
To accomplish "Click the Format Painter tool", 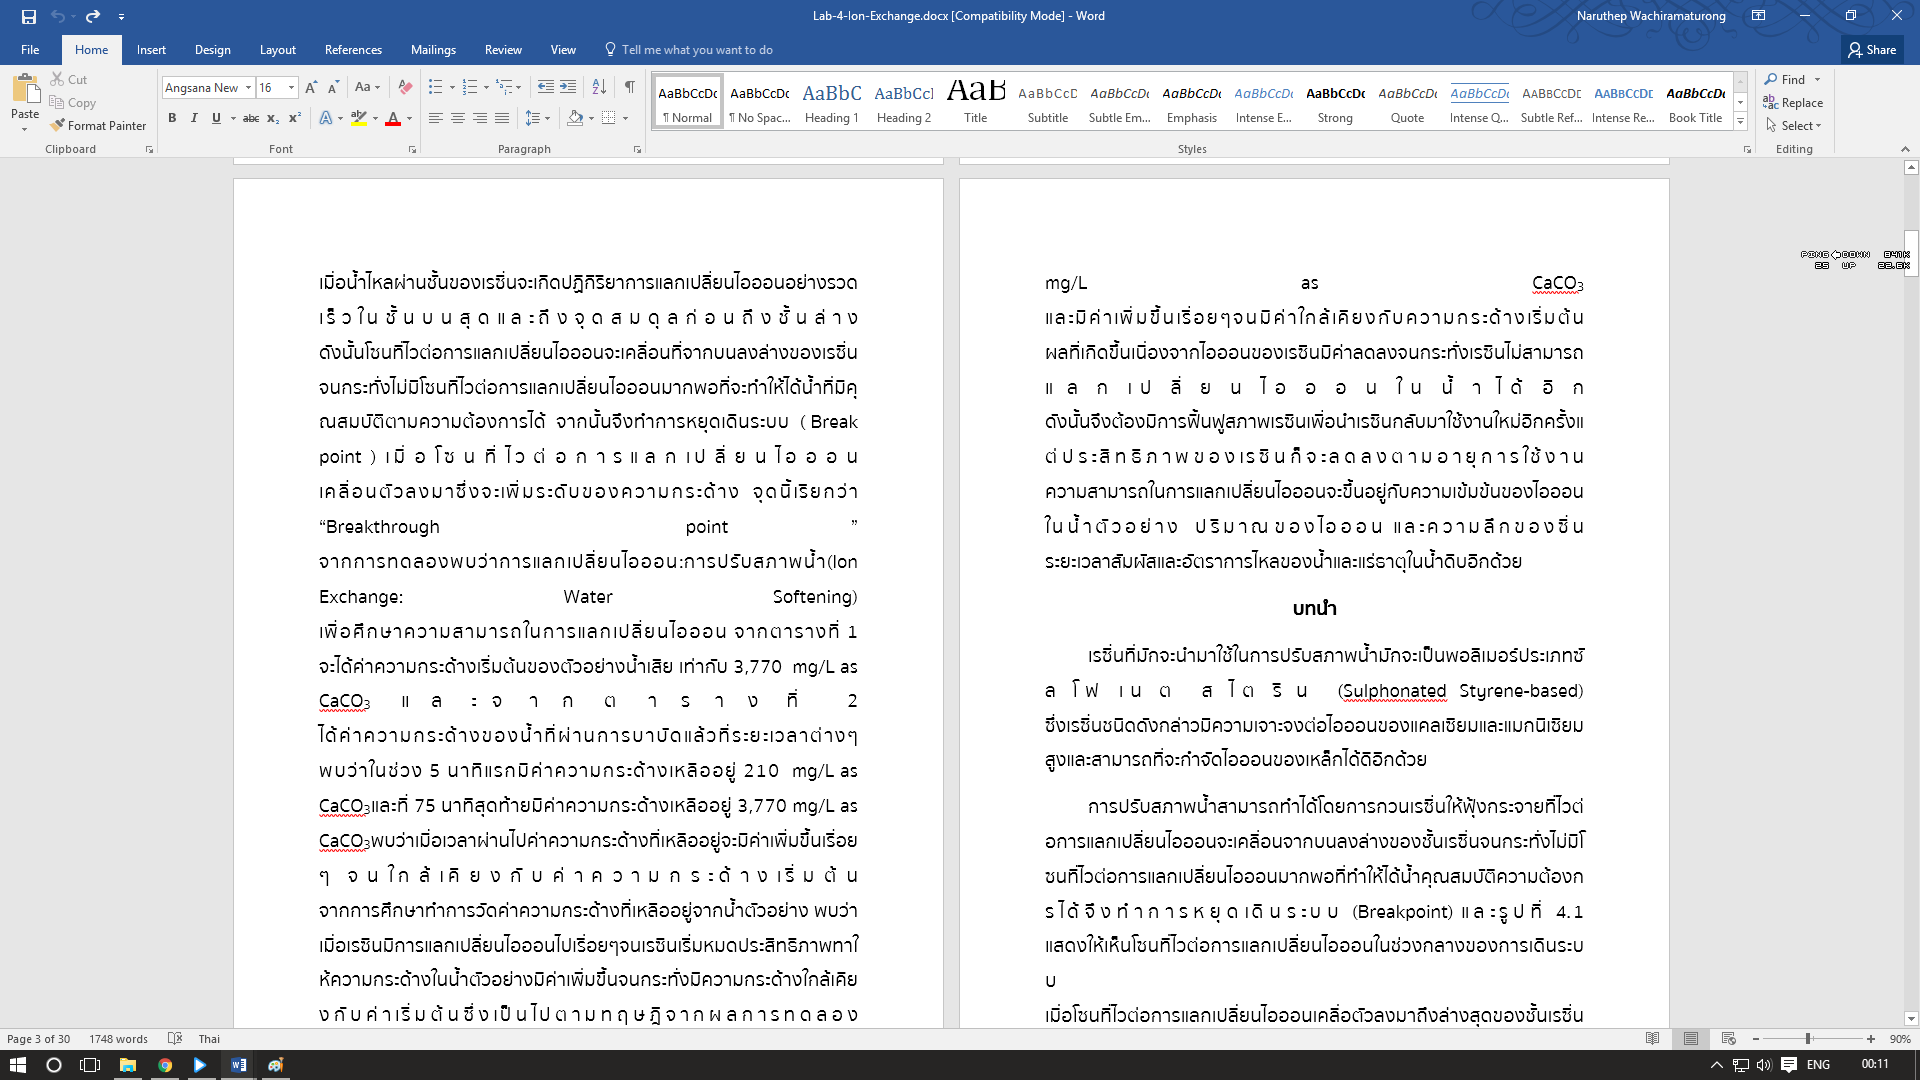I will 98,125.
